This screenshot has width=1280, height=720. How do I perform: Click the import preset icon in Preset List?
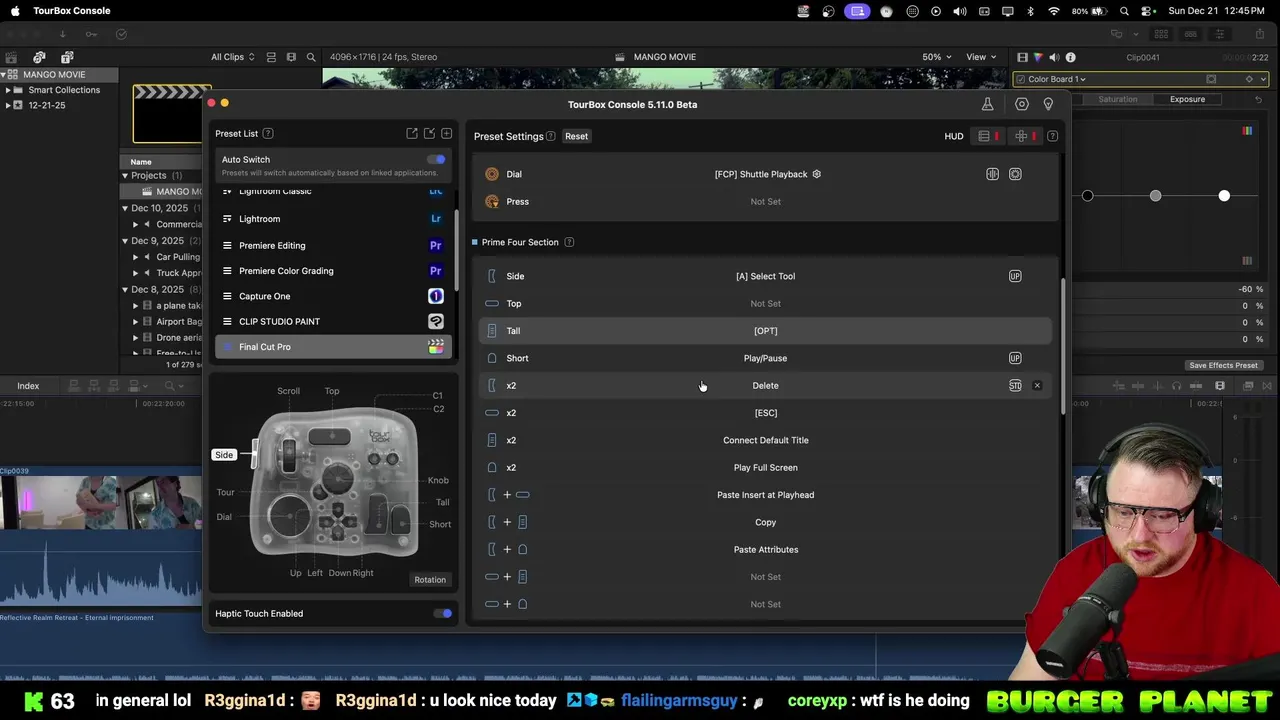pos(429,133)
